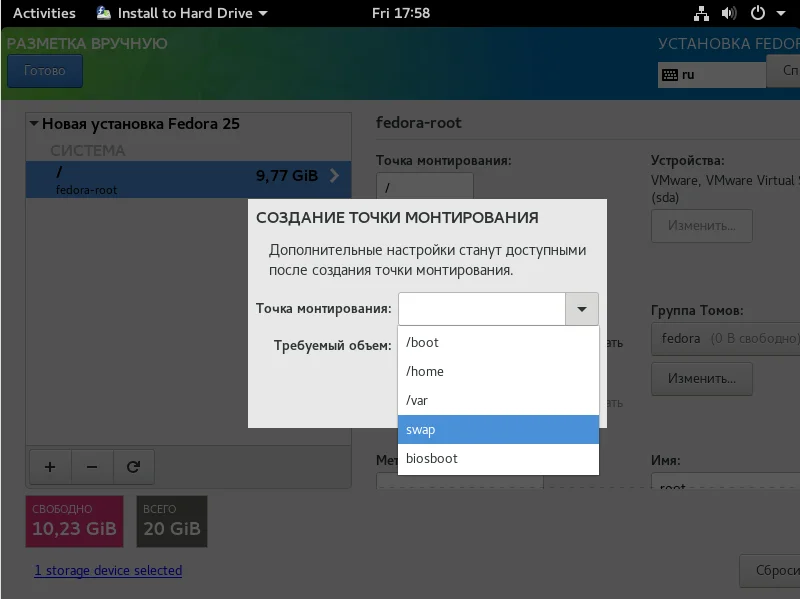
Task: Click the minus icon to remove partition
Action: pyautogui.click(x=92, y=467)
